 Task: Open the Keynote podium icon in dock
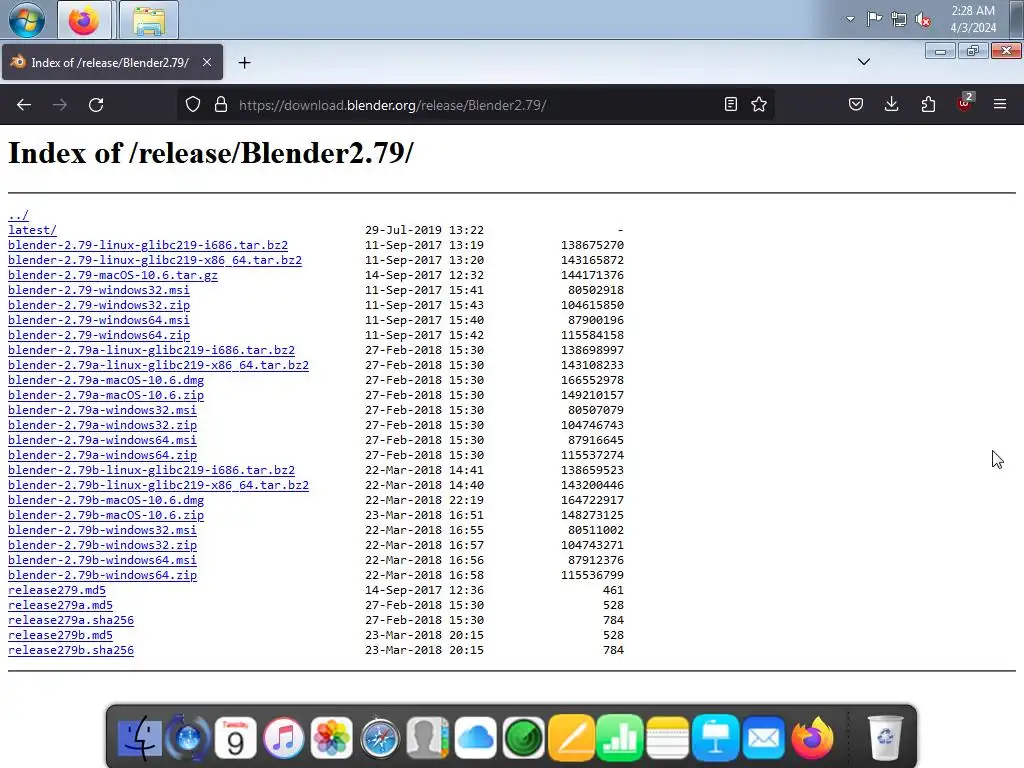[x=716, y=739]
